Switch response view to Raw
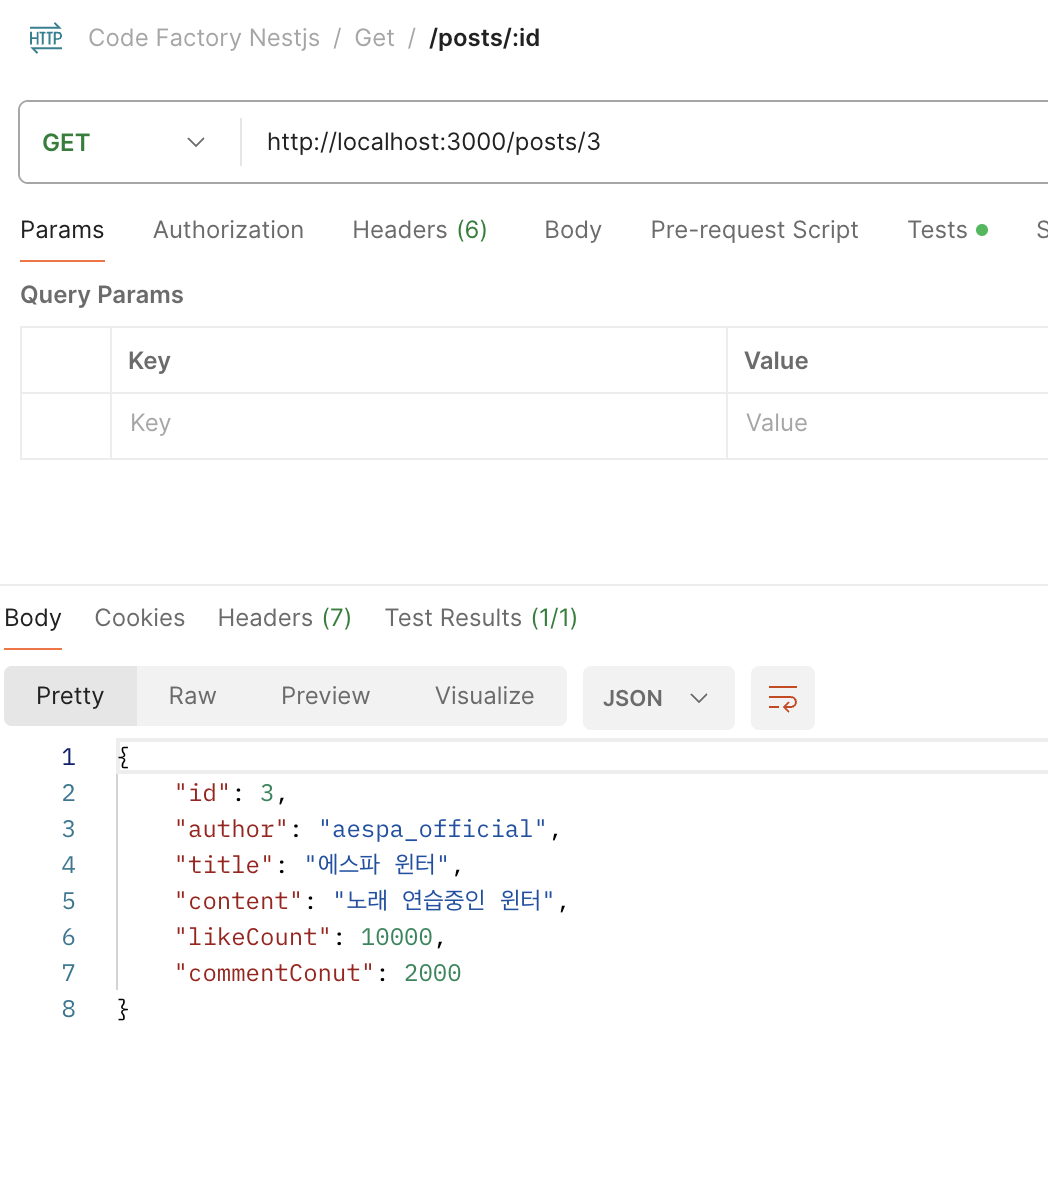This screenshot has height=1204, width=1048. 193,696
